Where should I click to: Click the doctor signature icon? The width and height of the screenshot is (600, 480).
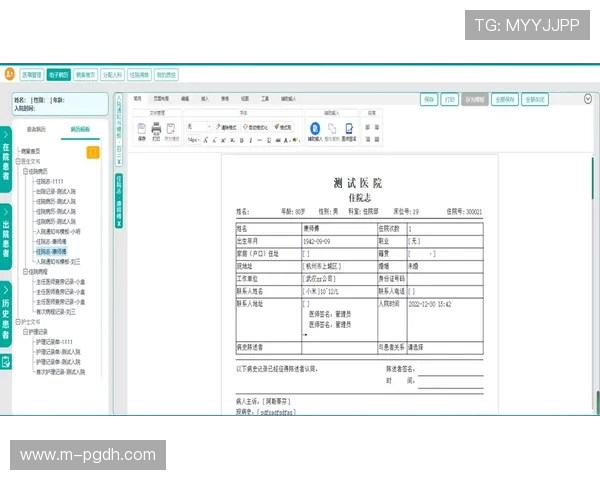click(x=349, y=128)
